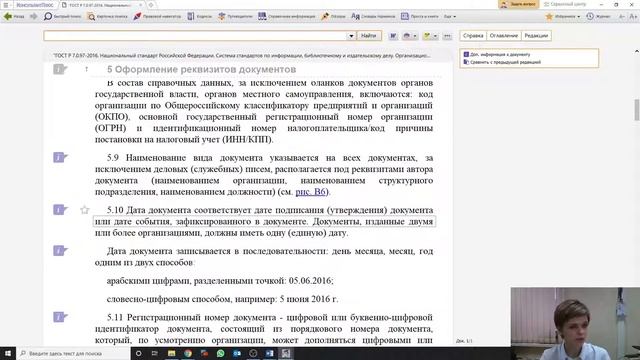Image resolution: width=640 pixels, height=360 pixels.
Task: Open Outlook from the taskbar
Action: (237, 353)
